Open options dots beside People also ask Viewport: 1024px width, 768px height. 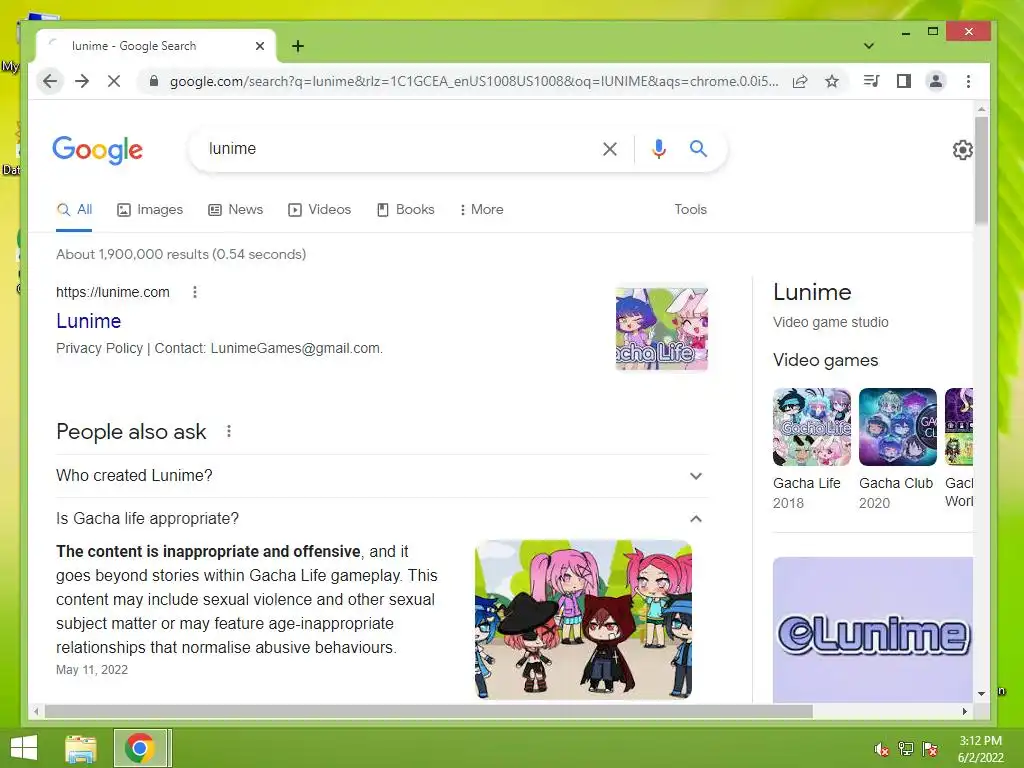(x=229, y=431)
